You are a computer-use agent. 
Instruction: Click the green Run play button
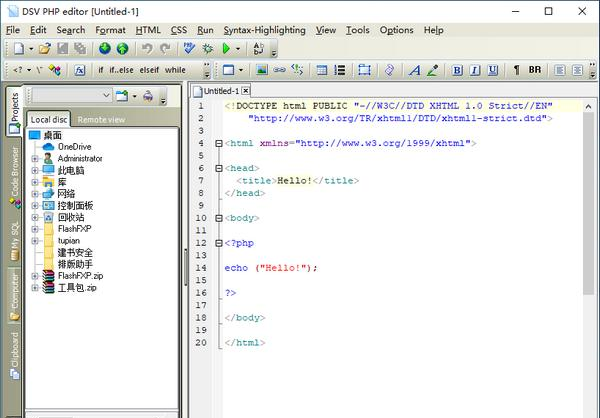coord(227,48)
